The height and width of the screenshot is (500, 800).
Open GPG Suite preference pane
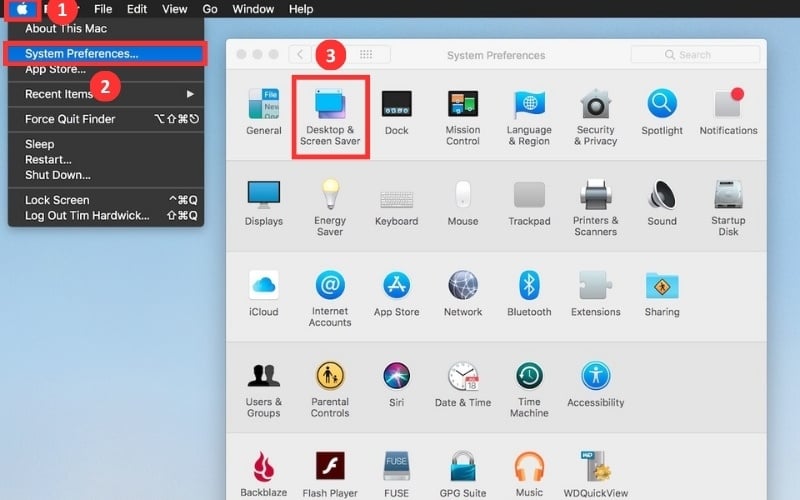[x=463, y=474]
